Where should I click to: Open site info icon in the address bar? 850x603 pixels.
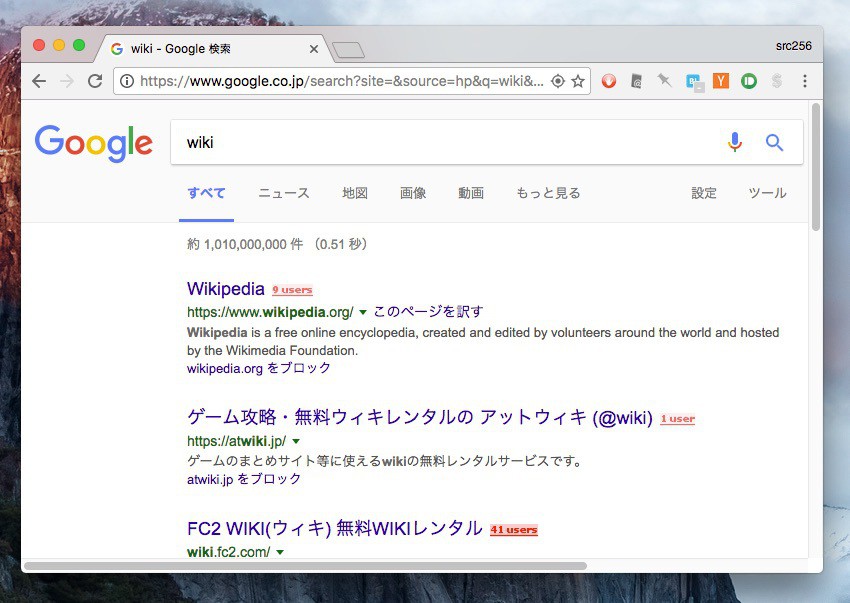pyautogui.click(x=127, y=81)
